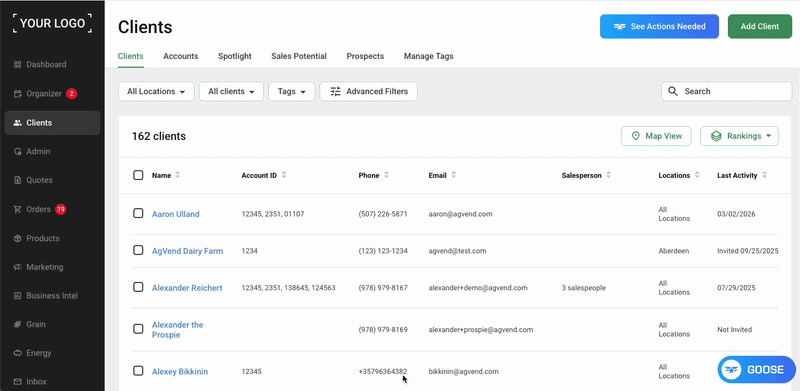The width and height of the screenshot is (800, 391).
Task: Sort by Account ID column arrows
Action: point(284,175)
